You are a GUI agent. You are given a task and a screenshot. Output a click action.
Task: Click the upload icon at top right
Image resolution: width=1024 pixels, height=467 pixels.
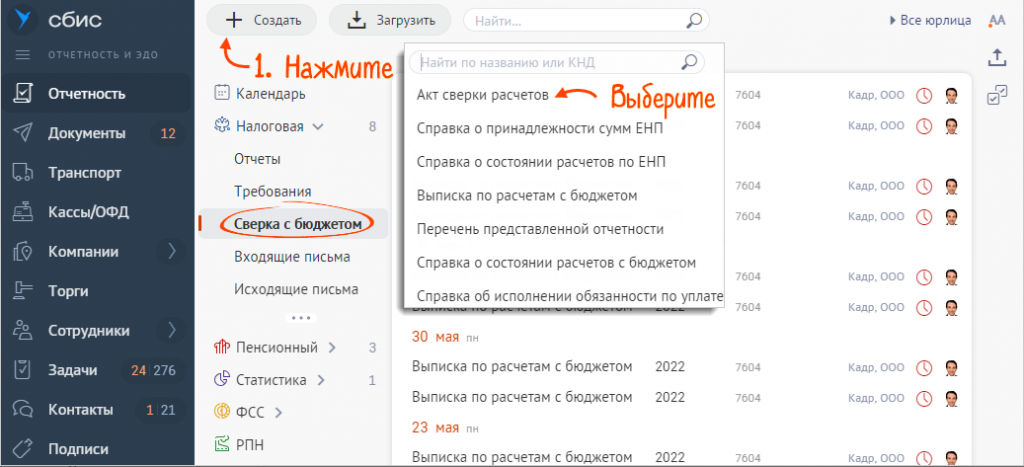[x=996, y=58]
